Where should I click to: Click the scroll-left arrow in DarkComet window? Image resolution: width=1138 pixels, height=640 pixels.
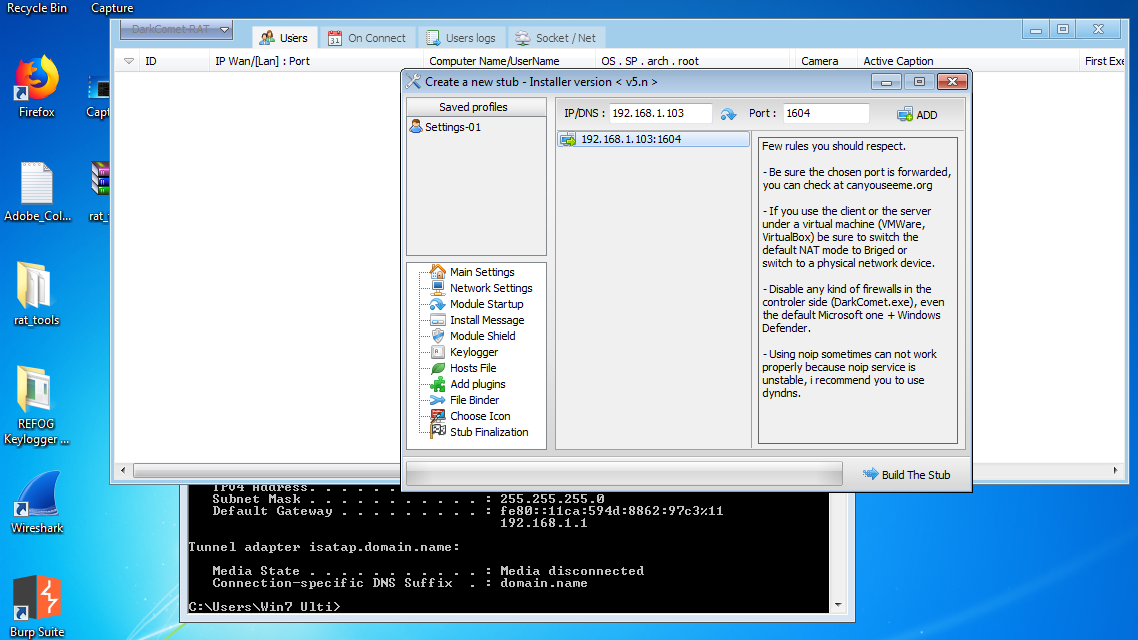[x=123, y=471]
